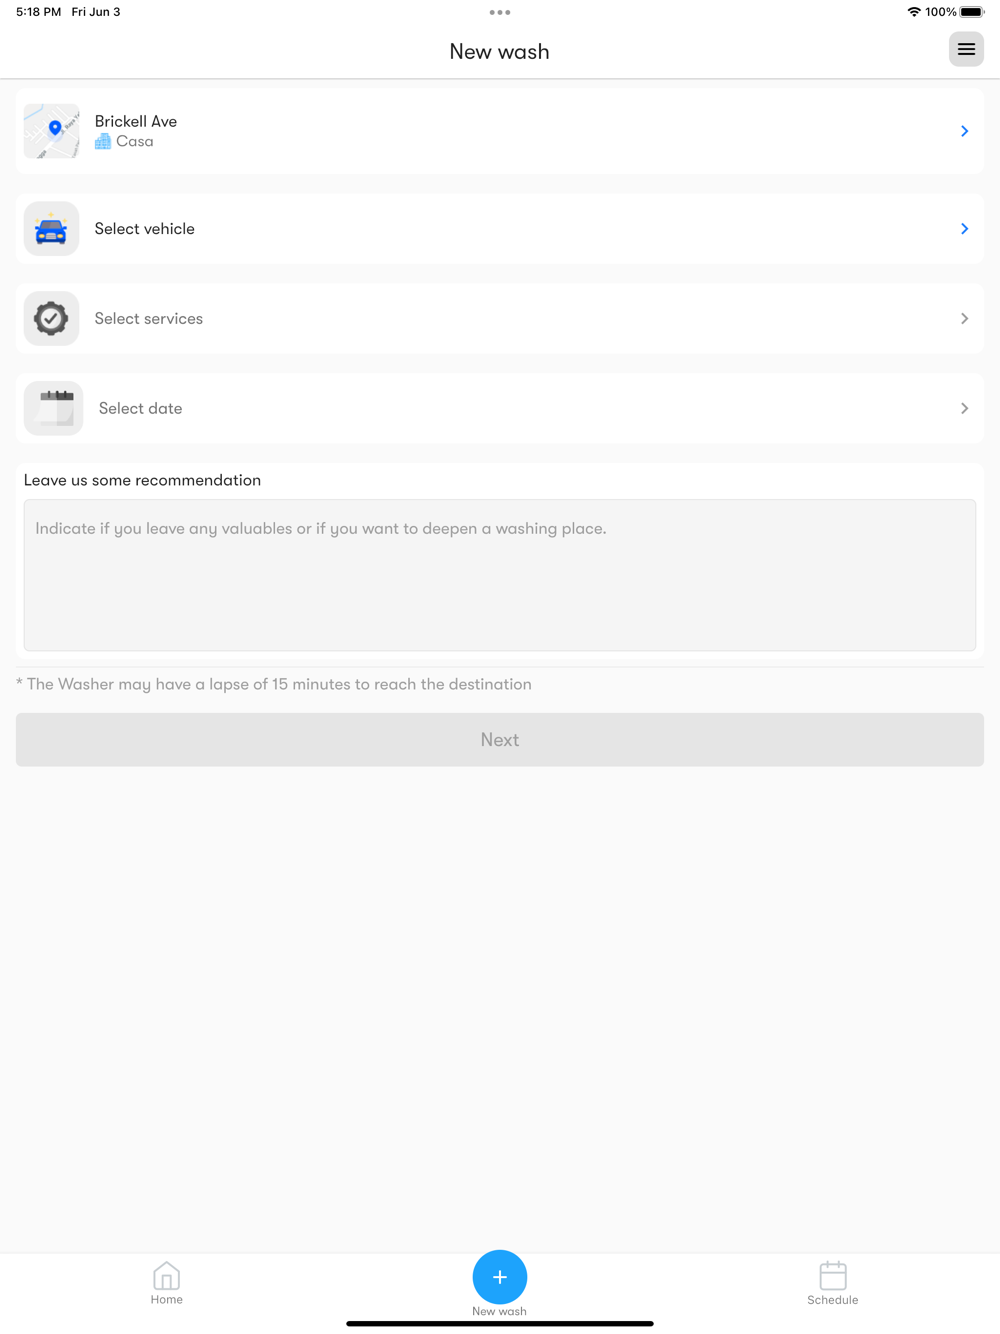Tap the blue plus New wash icon
Viewport: 1000px width, 1334px height.
click(500, 1277)
